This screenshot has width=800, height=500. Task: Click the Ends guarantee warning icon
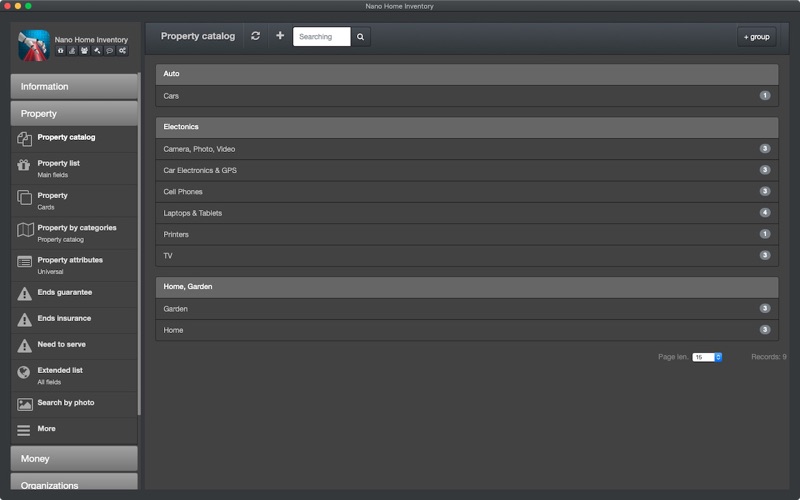click(25, 294)
